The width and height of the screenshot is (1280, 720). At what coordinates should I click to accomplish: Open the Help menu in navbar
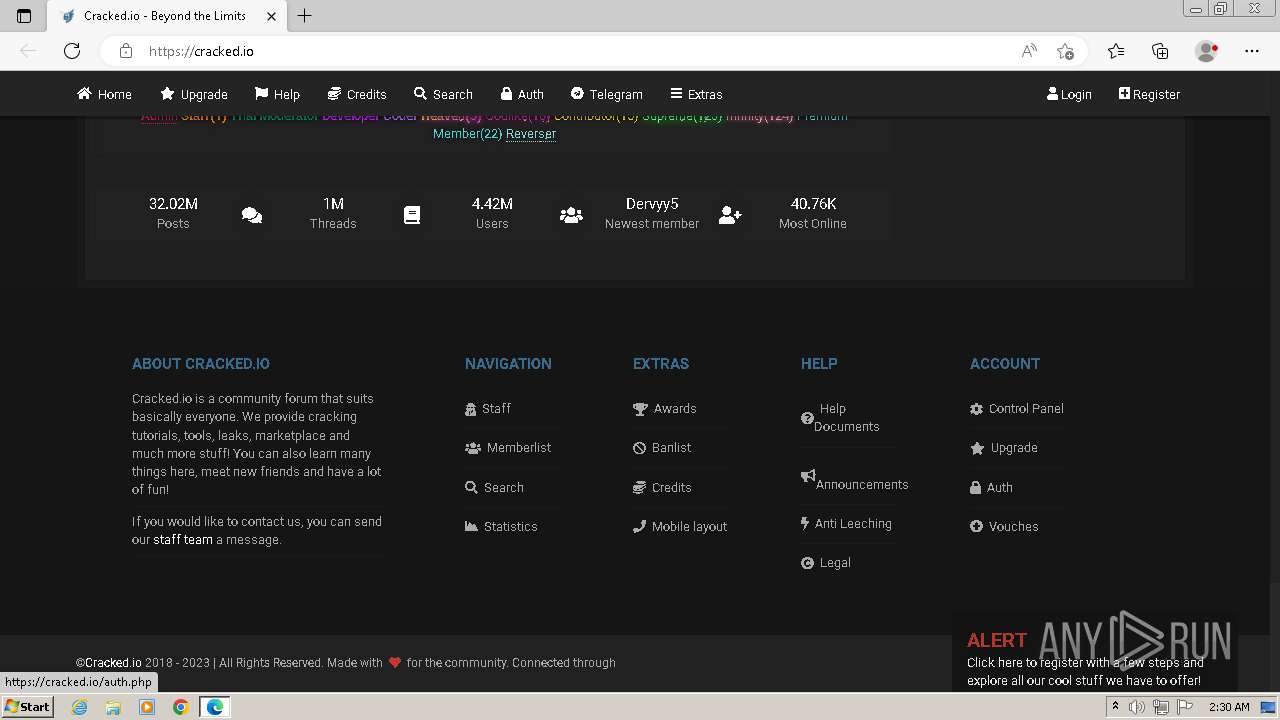point(277,94)
